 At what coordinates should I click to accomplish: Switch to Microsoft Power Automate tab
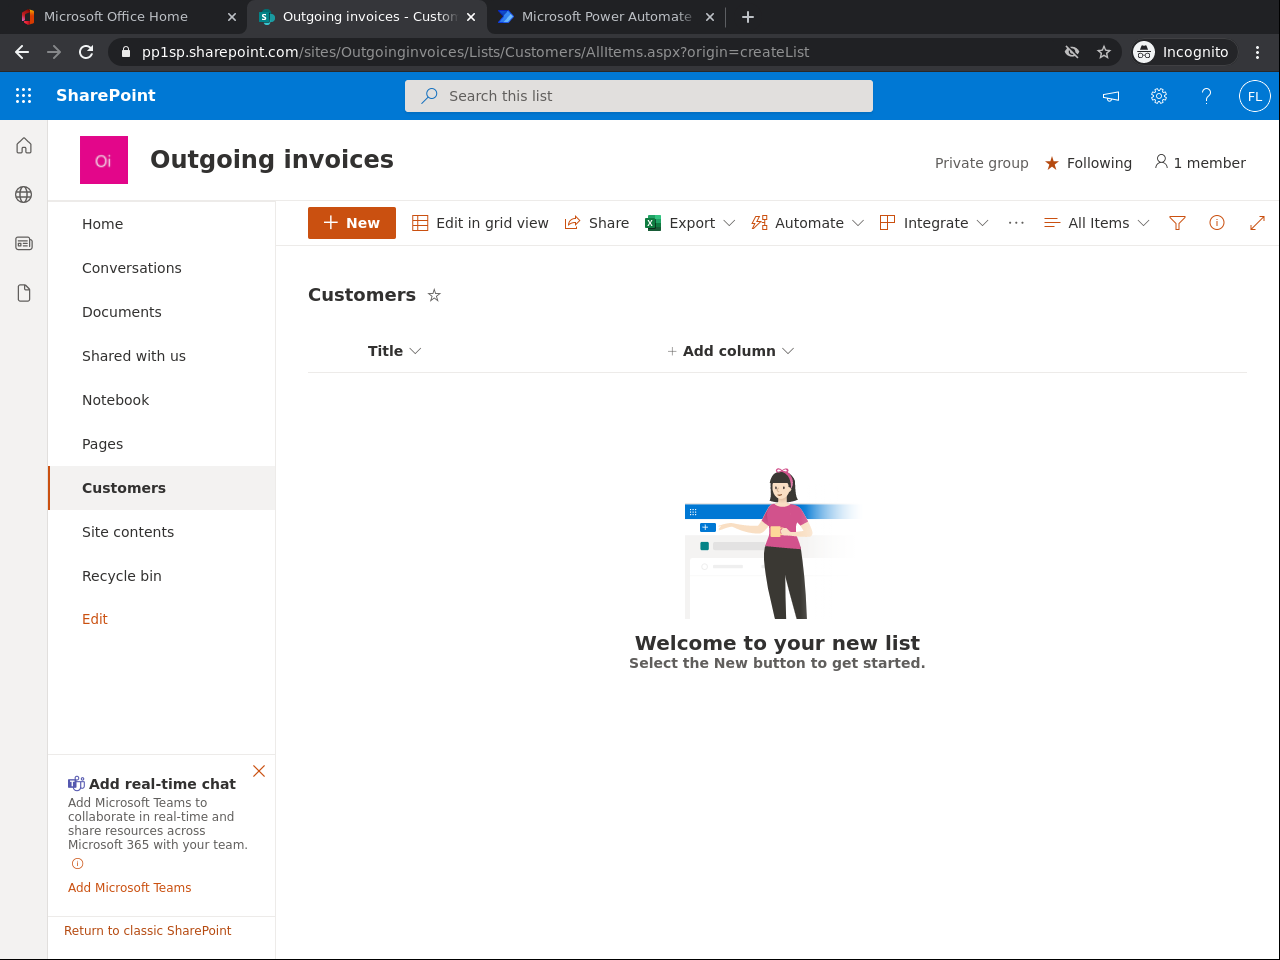[x=605, y=17]
